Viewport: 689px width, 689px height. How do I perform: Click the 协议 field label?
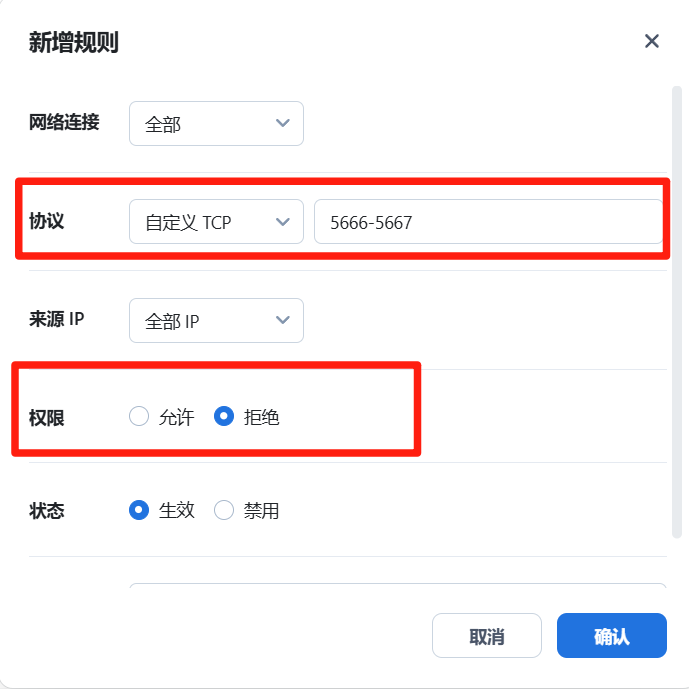click(47, 221)
